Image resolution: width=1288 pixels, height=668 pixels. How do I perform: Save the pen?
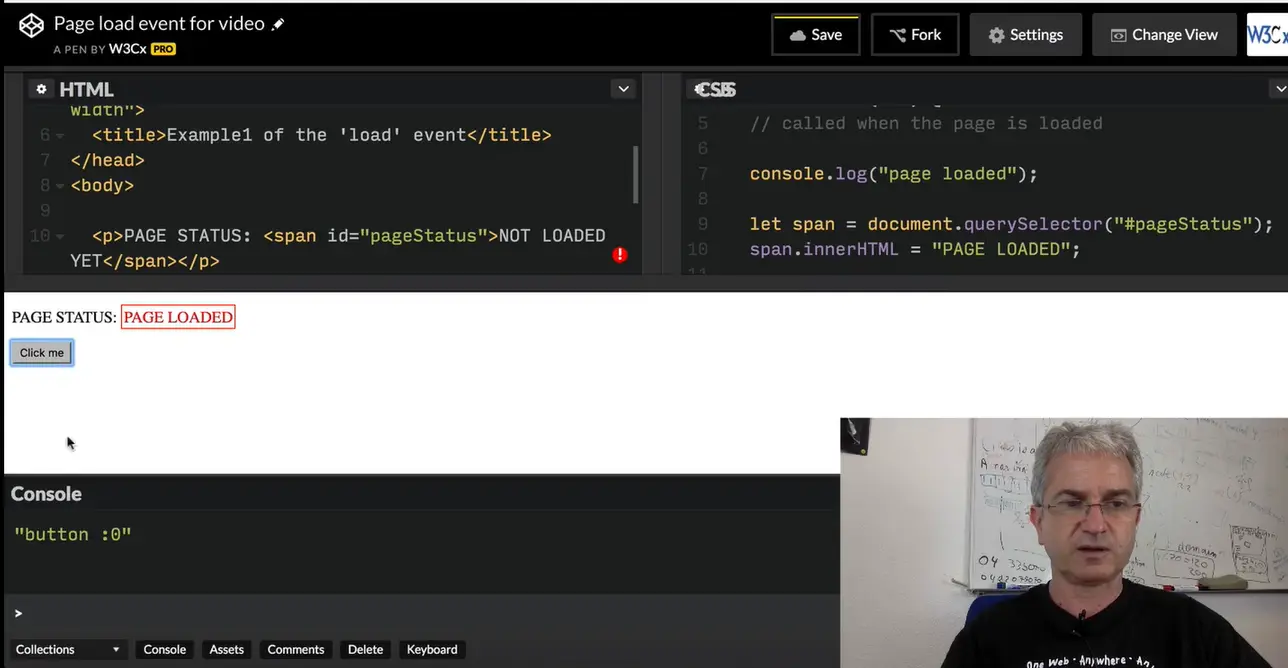815,34
